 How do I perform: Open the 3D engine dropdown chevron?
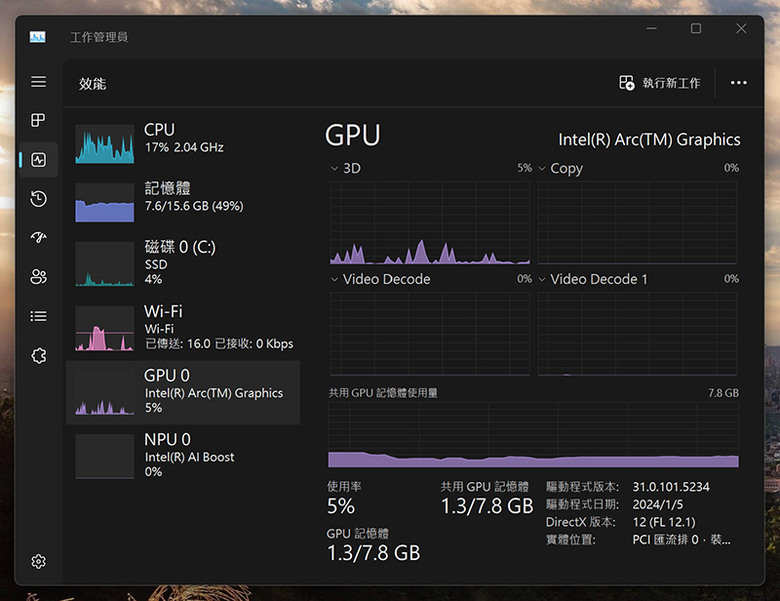(334, 169)
